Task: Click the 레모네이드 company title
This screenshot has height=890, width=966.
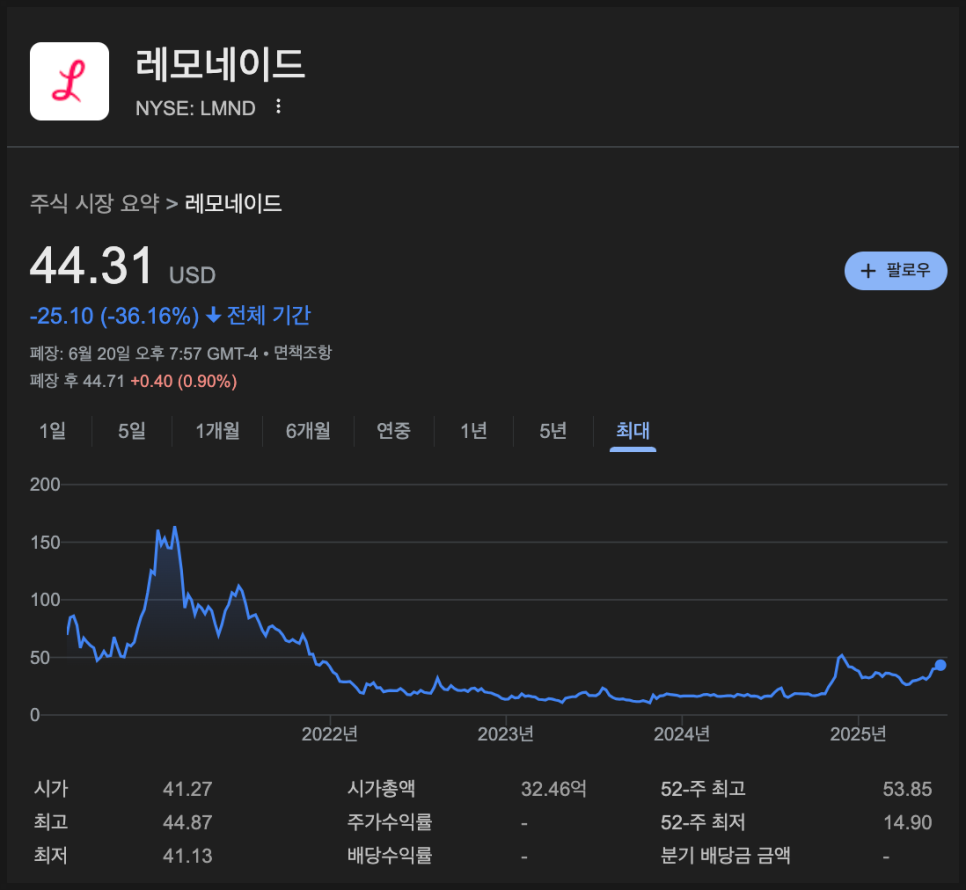Action: (221, 63)
